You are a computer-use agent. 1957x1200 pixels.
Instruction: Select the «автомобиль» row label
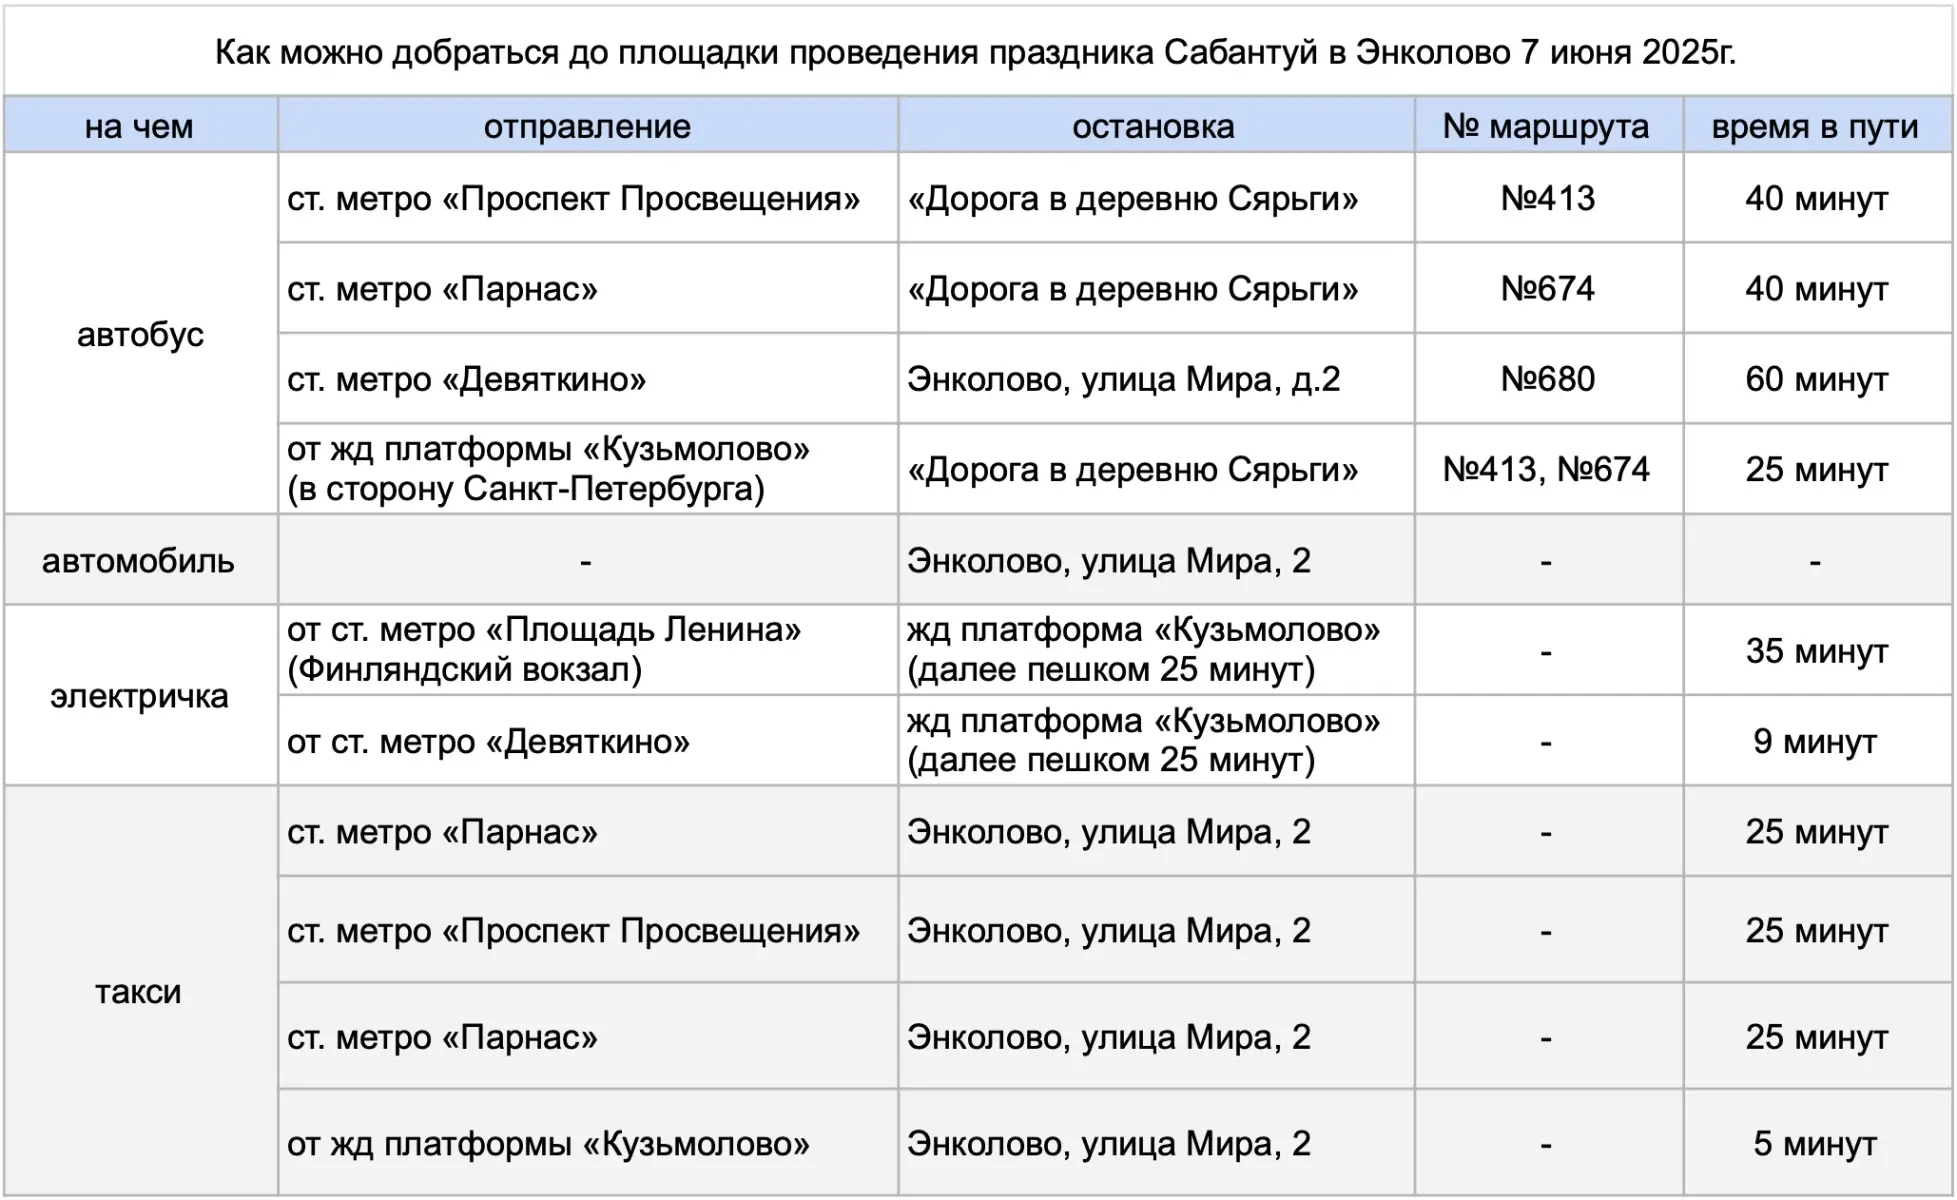coord(140,560)
